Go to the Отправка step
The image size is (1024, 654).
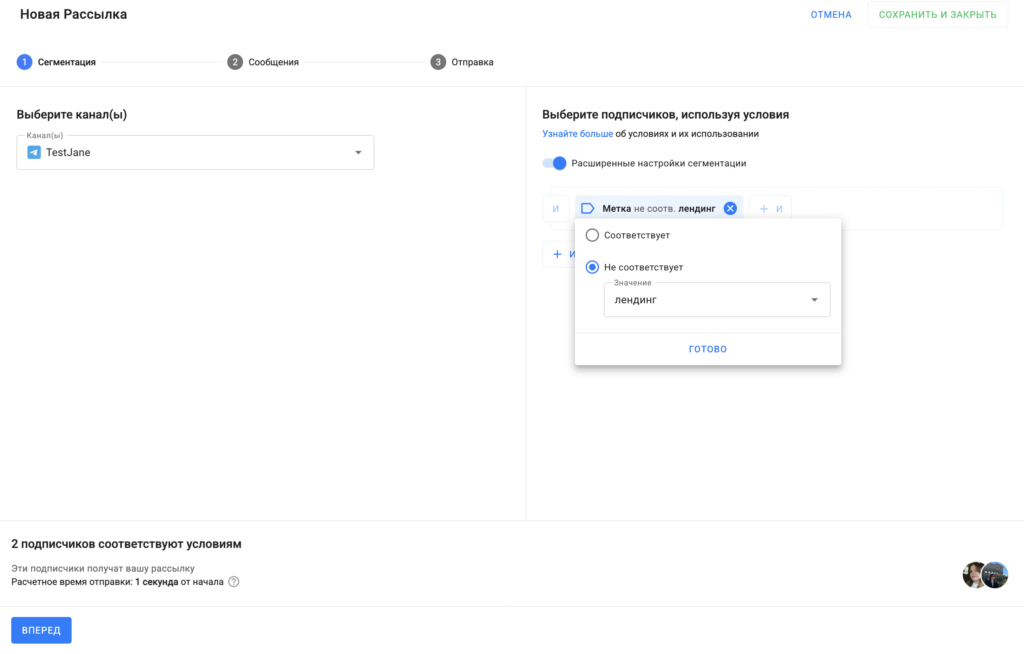click(x=472, y=62)
